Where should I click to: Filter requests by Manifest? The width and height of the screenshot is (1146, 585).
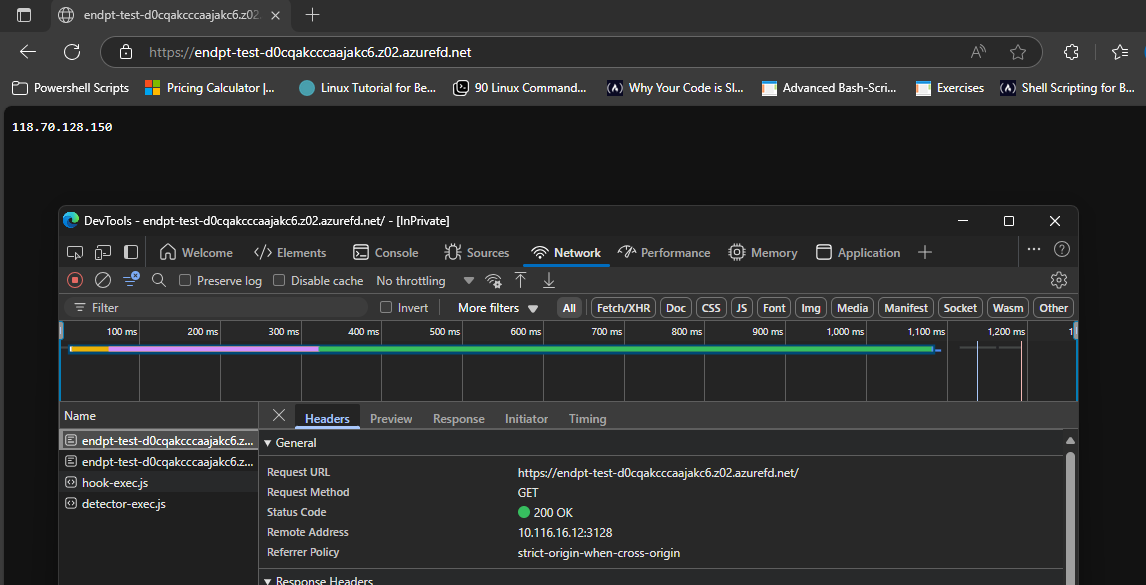[906, 308]
